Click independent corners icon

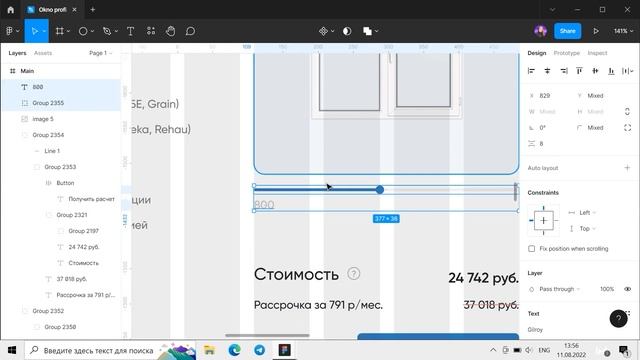click(x=627, y=128)
